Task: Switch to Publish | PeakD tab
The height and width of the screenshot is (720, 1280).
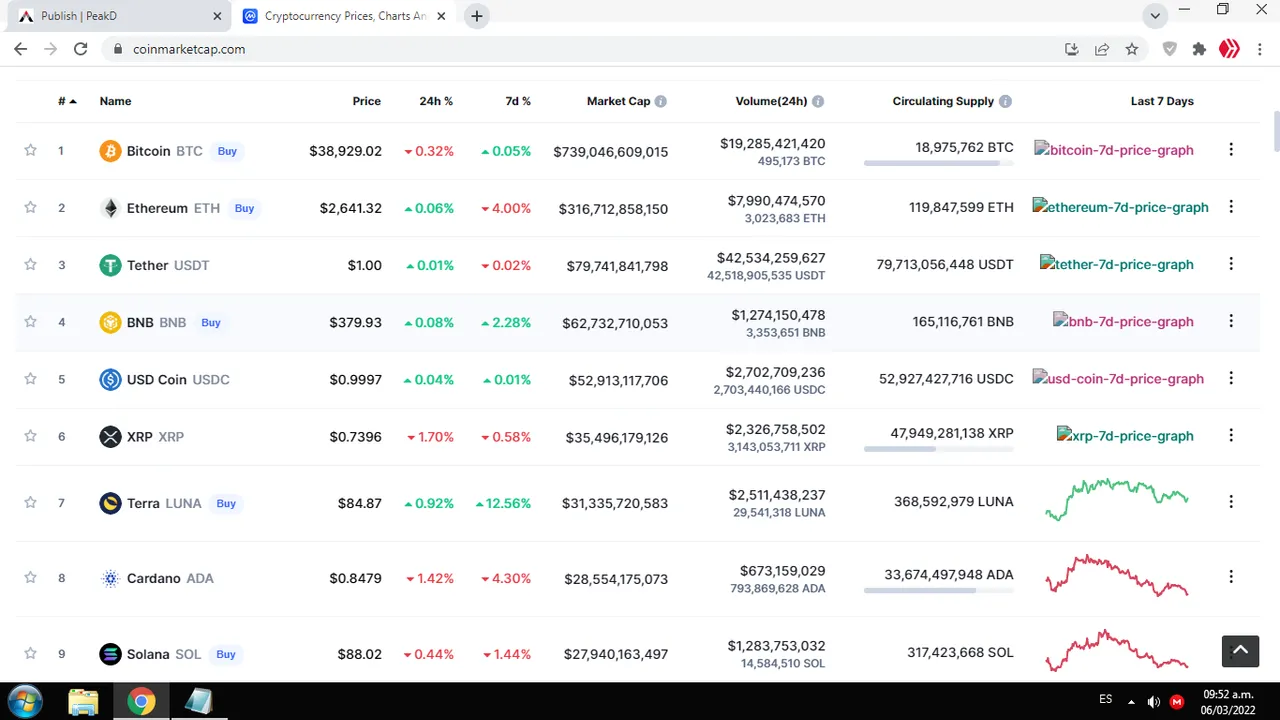Action: pyautogui.click(x=118, y=16)
